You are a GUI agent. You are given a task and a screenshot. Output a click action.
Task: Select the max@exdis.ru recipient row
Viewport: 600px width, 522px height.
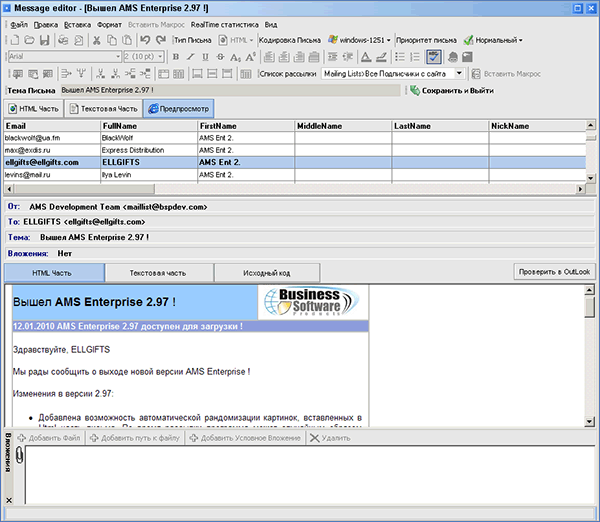click(x=295, y=150)
